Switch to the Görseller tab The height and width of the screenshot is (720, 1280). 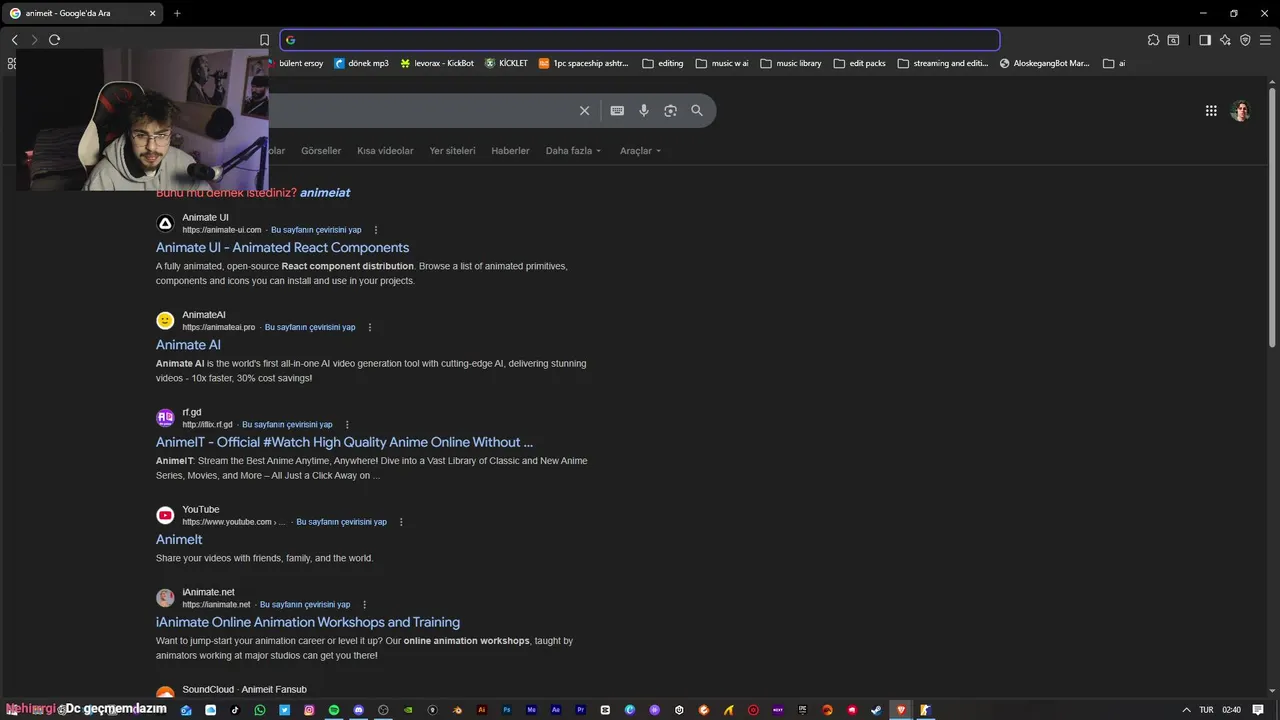tap(321, 151)
